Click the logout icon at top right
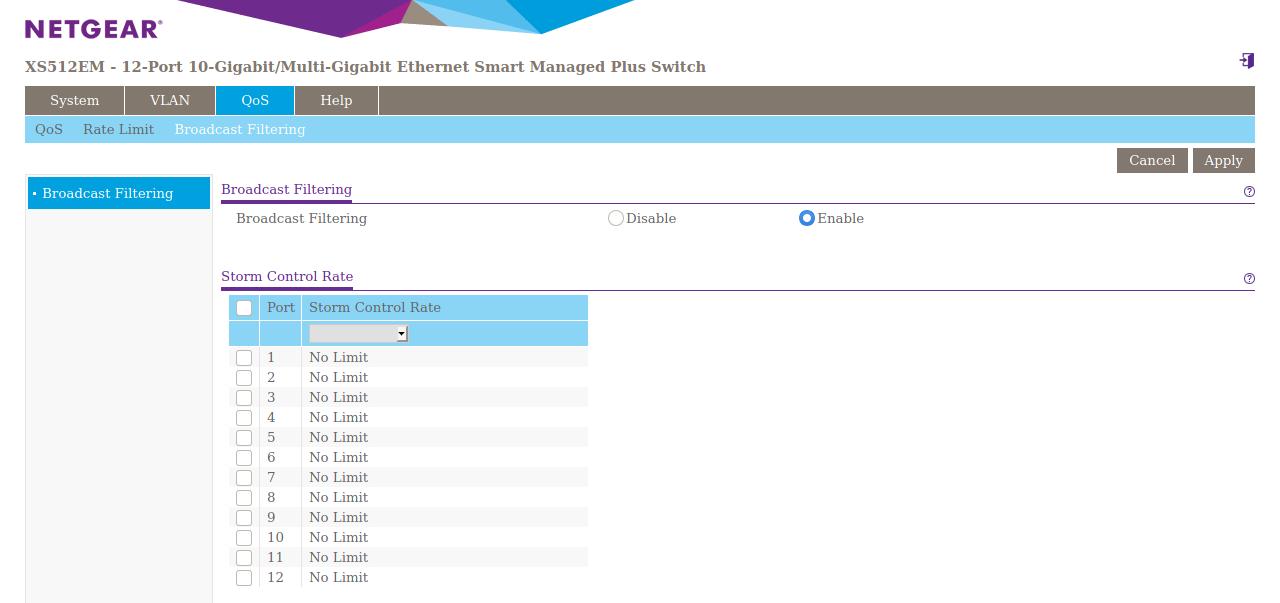Screen dimensions: 1280x603 click(x=1246, y=61)
